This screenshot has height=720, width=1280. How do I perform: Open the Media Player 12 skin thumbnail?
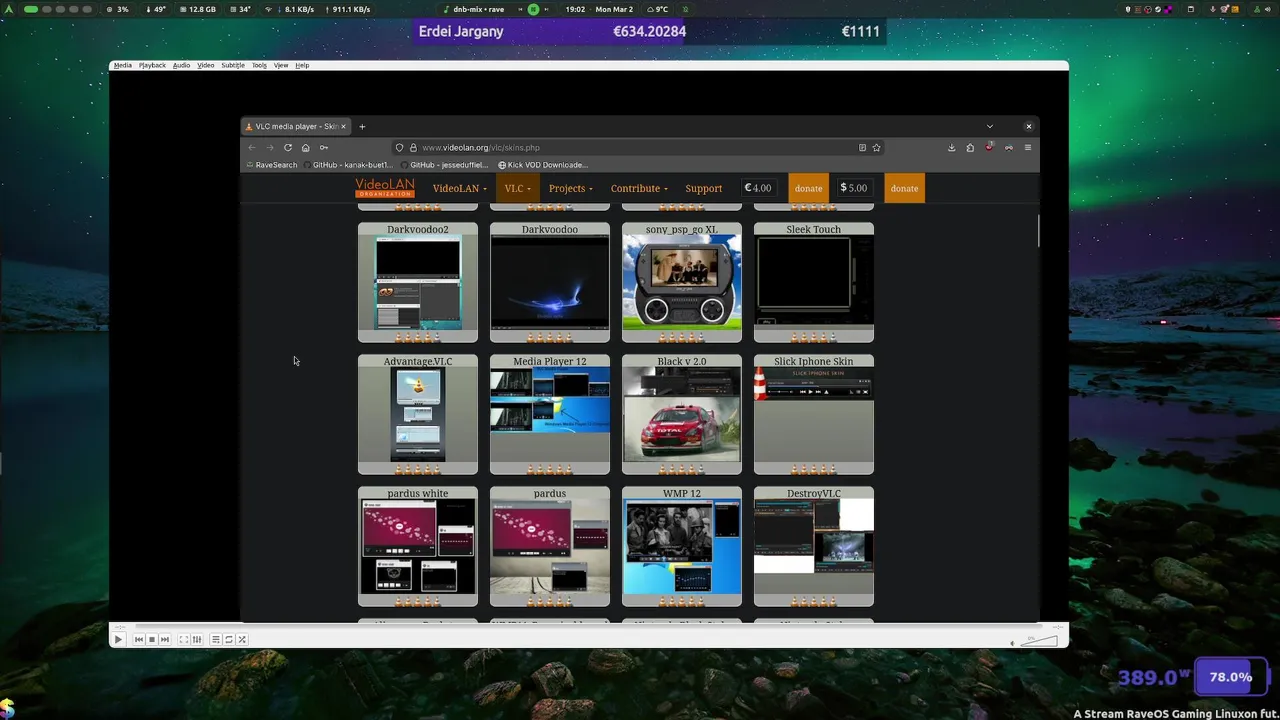coord(550,414)
